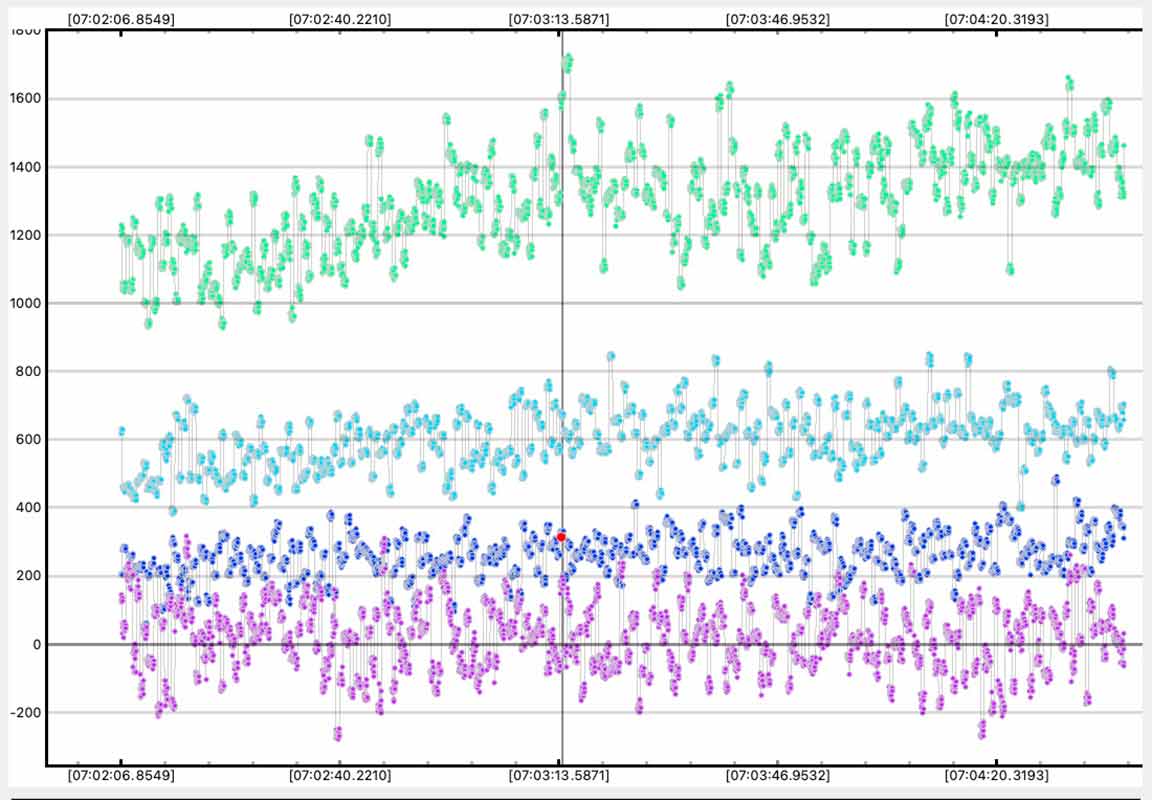1152x800 pixels.
Task: Select top axis label [07:03:46.9532]
Action: pyautogui.click(x=778, y=19)
